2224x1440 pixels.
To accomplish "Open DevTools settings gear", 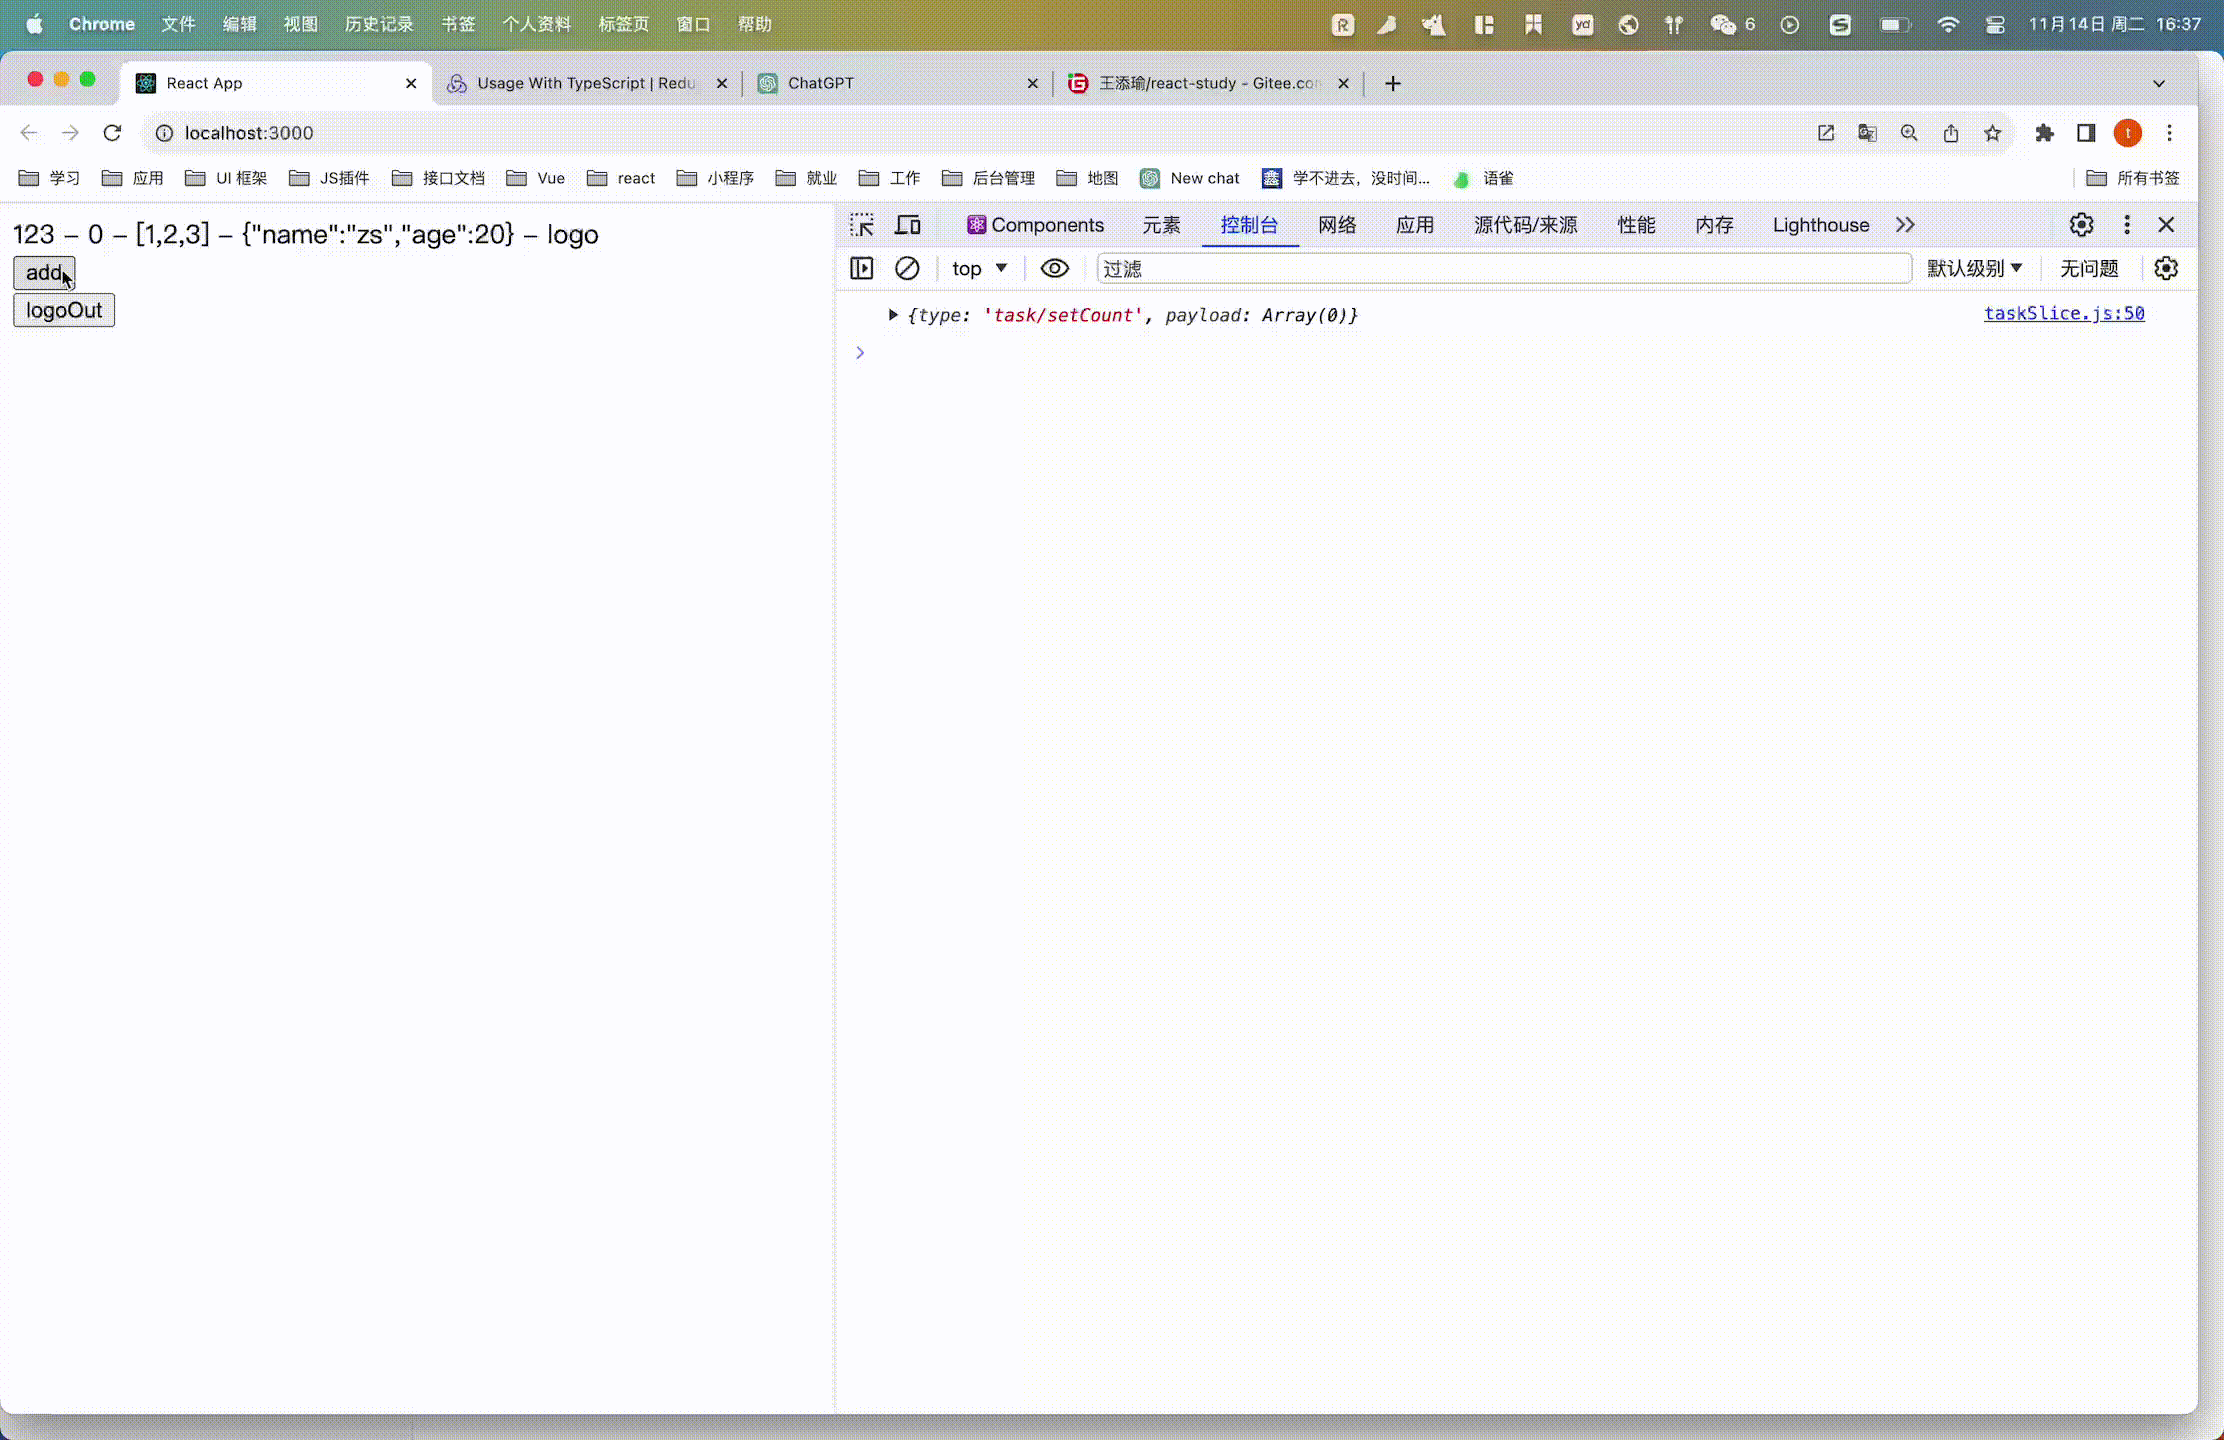I will 2081,224.
